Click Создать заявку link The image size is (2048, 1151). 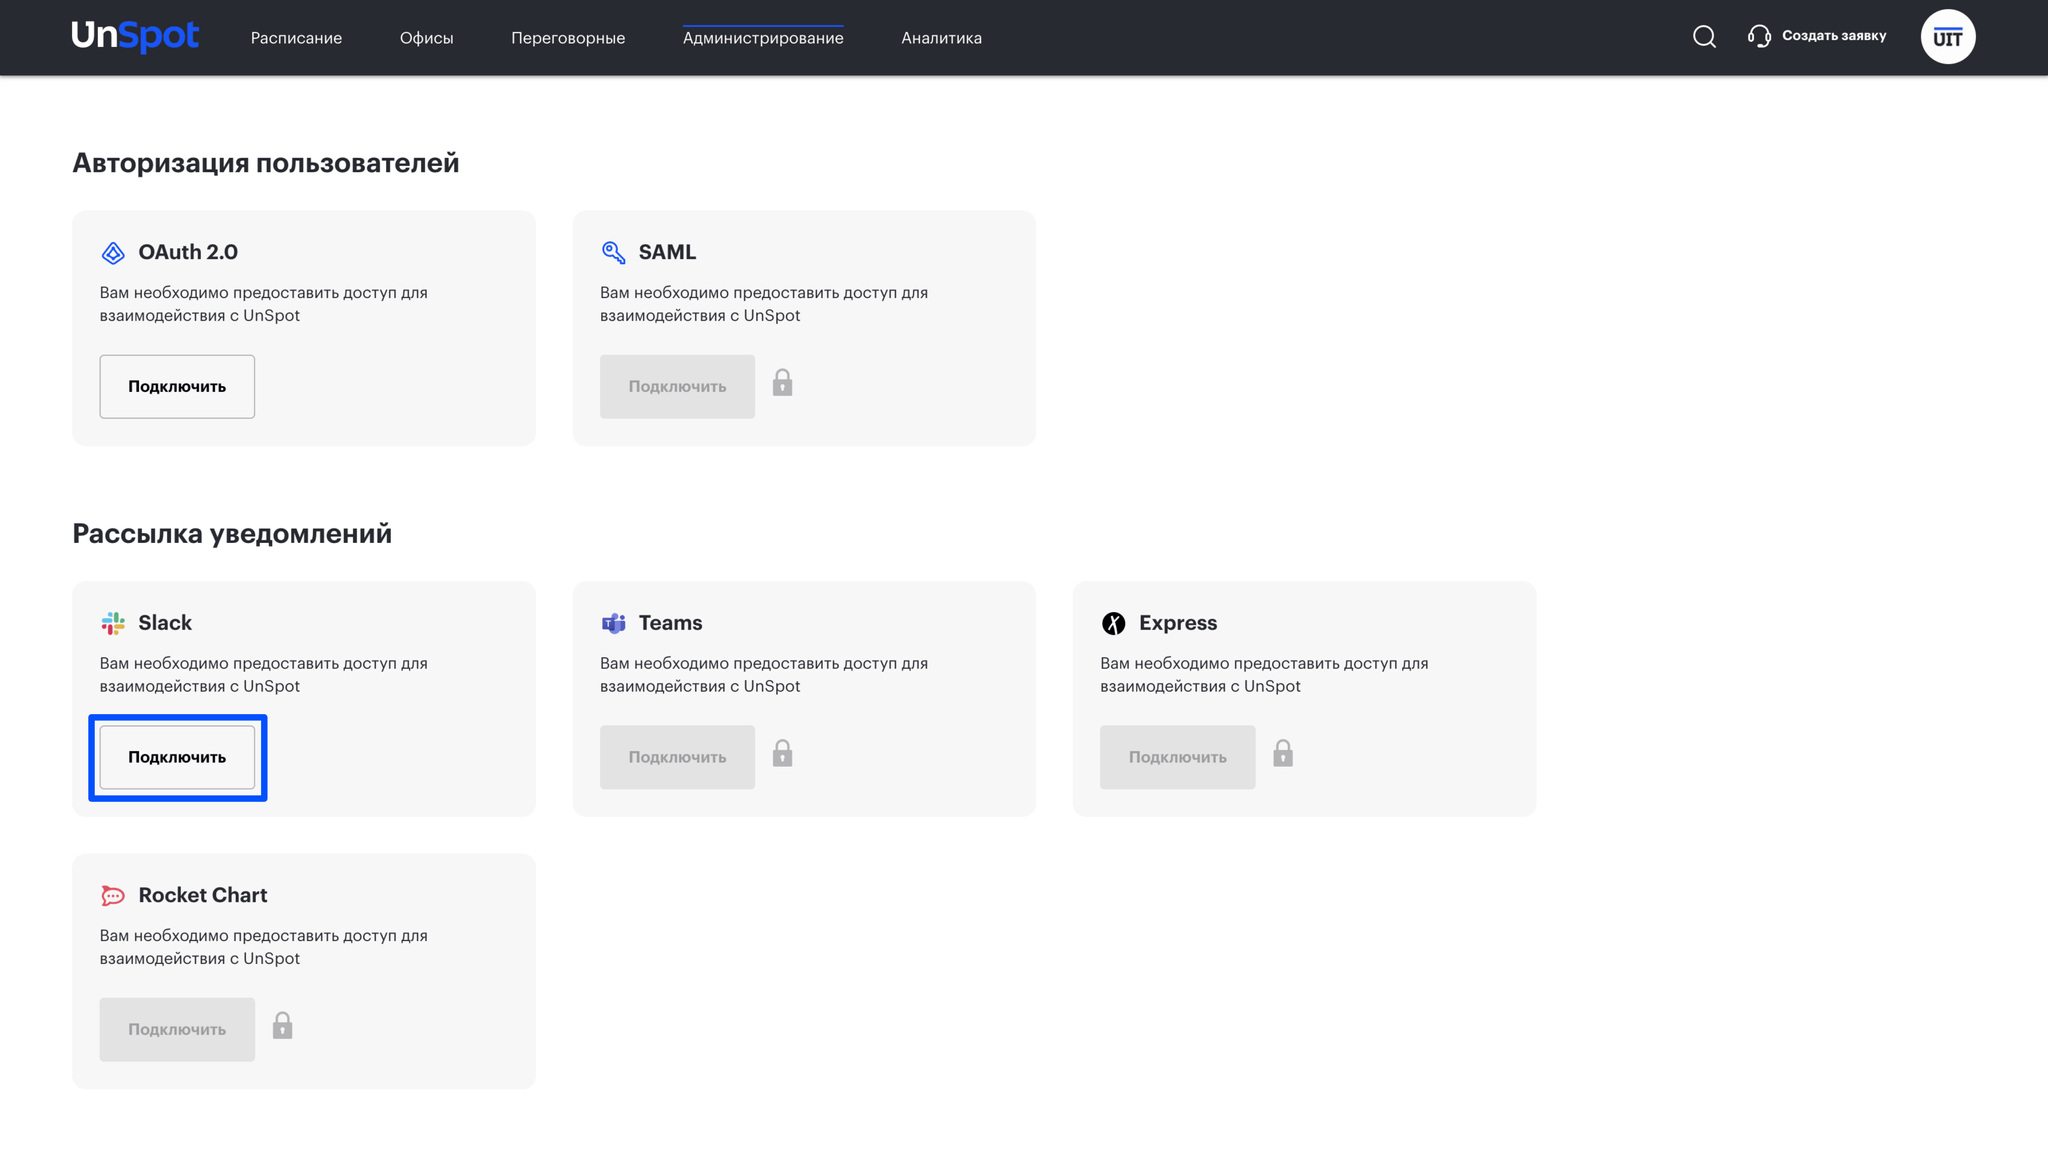pos(1834,36)
